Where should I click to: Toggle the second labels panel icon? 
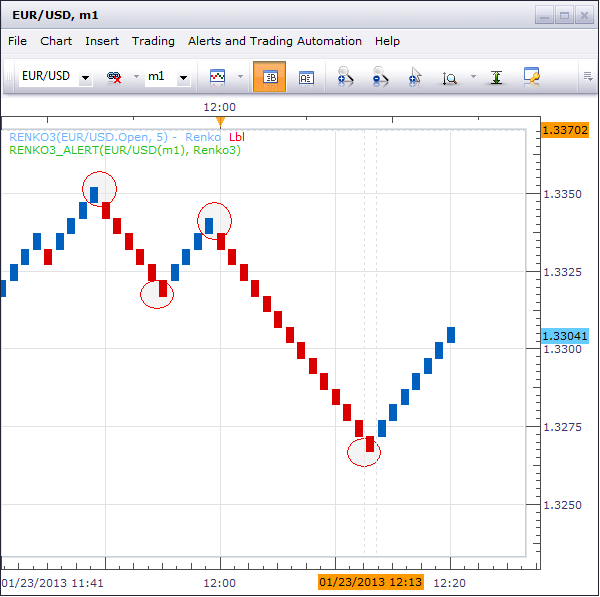306,78
